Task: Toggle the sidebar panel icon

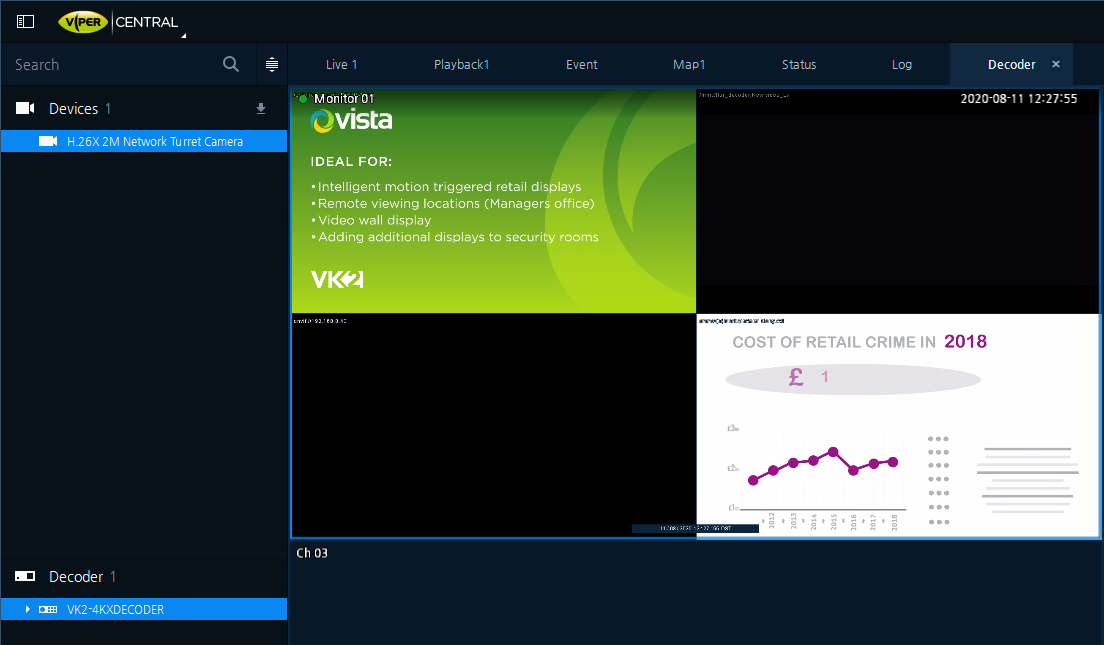Action: pos(25,22)
